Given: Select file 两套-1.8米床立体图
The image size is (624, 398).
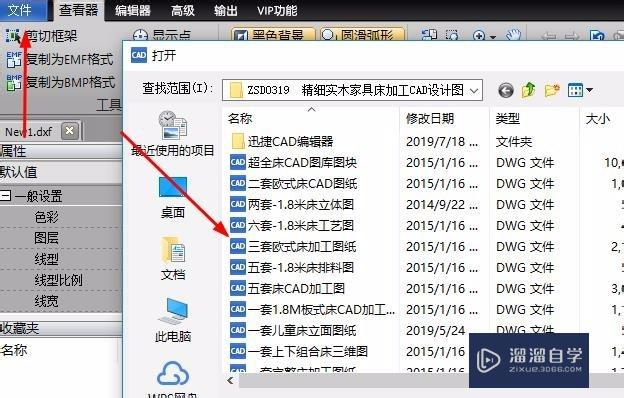Looking at the screenshot, I should tap(292, 205).
